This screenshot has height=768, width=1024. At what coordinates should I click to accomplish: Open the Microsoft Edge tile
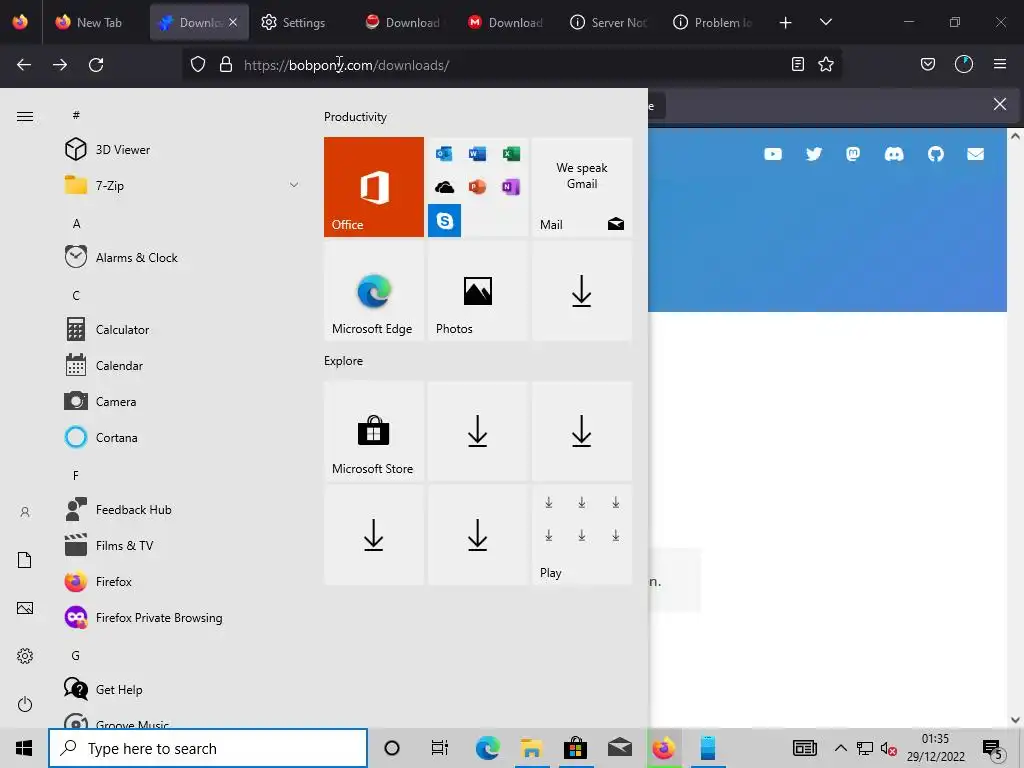[x=374, y=291]
